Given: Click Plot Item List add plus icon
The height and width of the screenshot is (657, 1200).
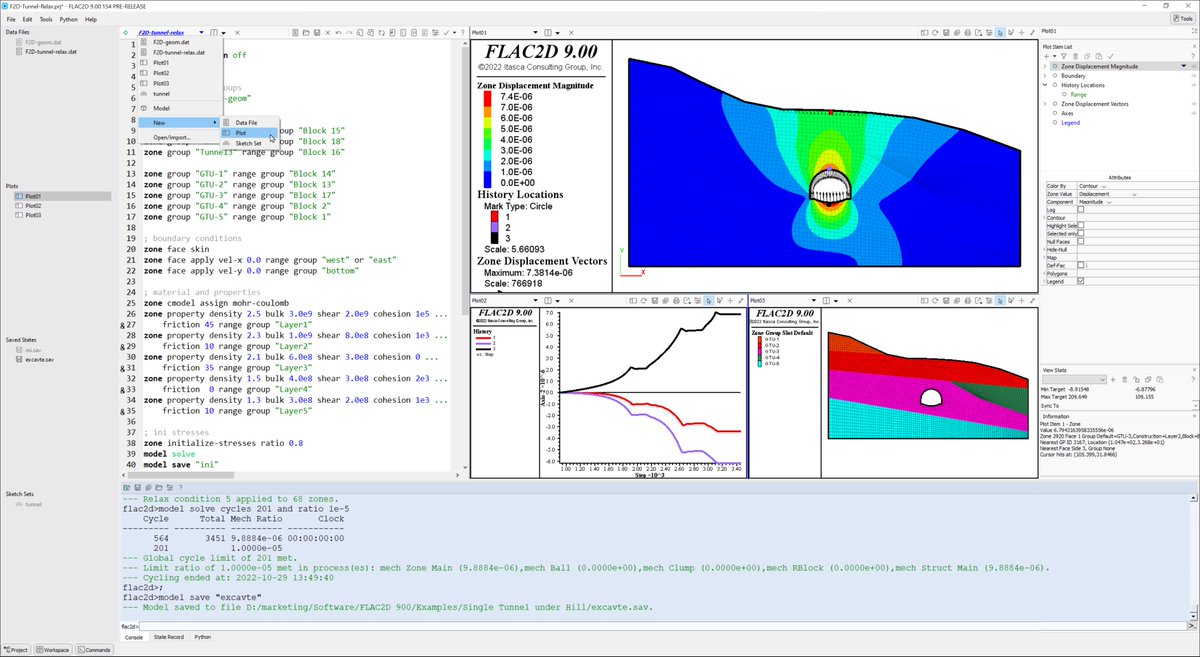Looking at the screenshot, I should point(1046,56).
